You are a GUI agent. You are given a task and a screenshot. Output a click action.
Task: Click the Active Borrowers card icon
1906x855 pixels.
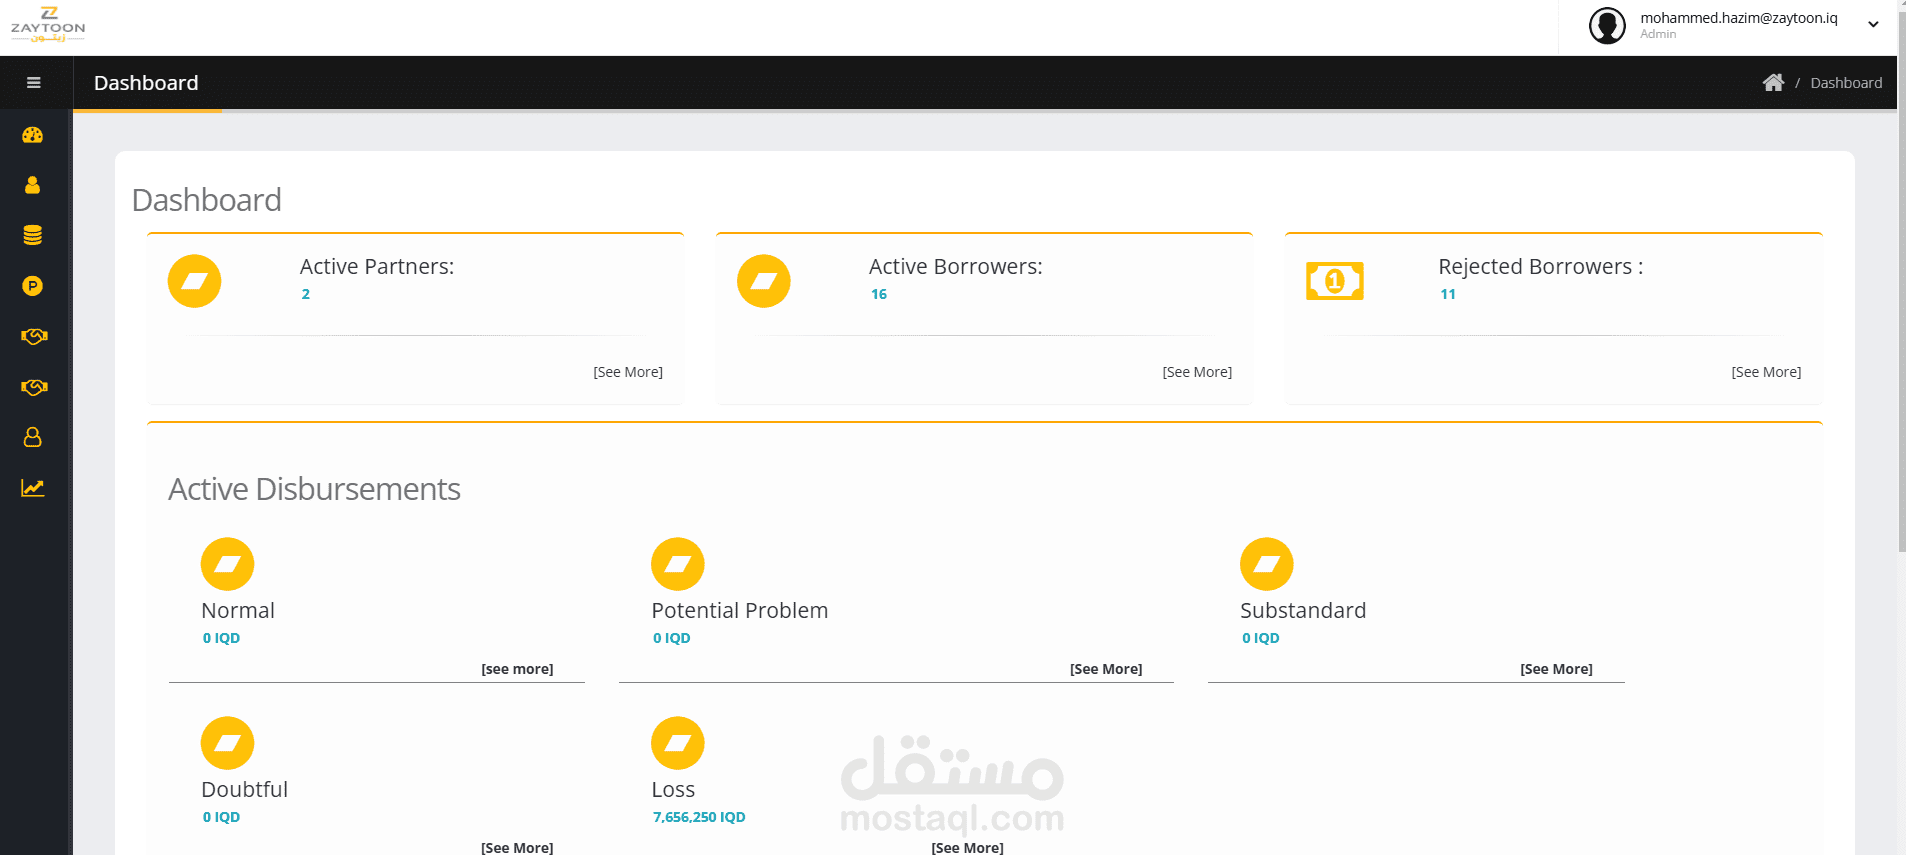[x=764, y=281]
